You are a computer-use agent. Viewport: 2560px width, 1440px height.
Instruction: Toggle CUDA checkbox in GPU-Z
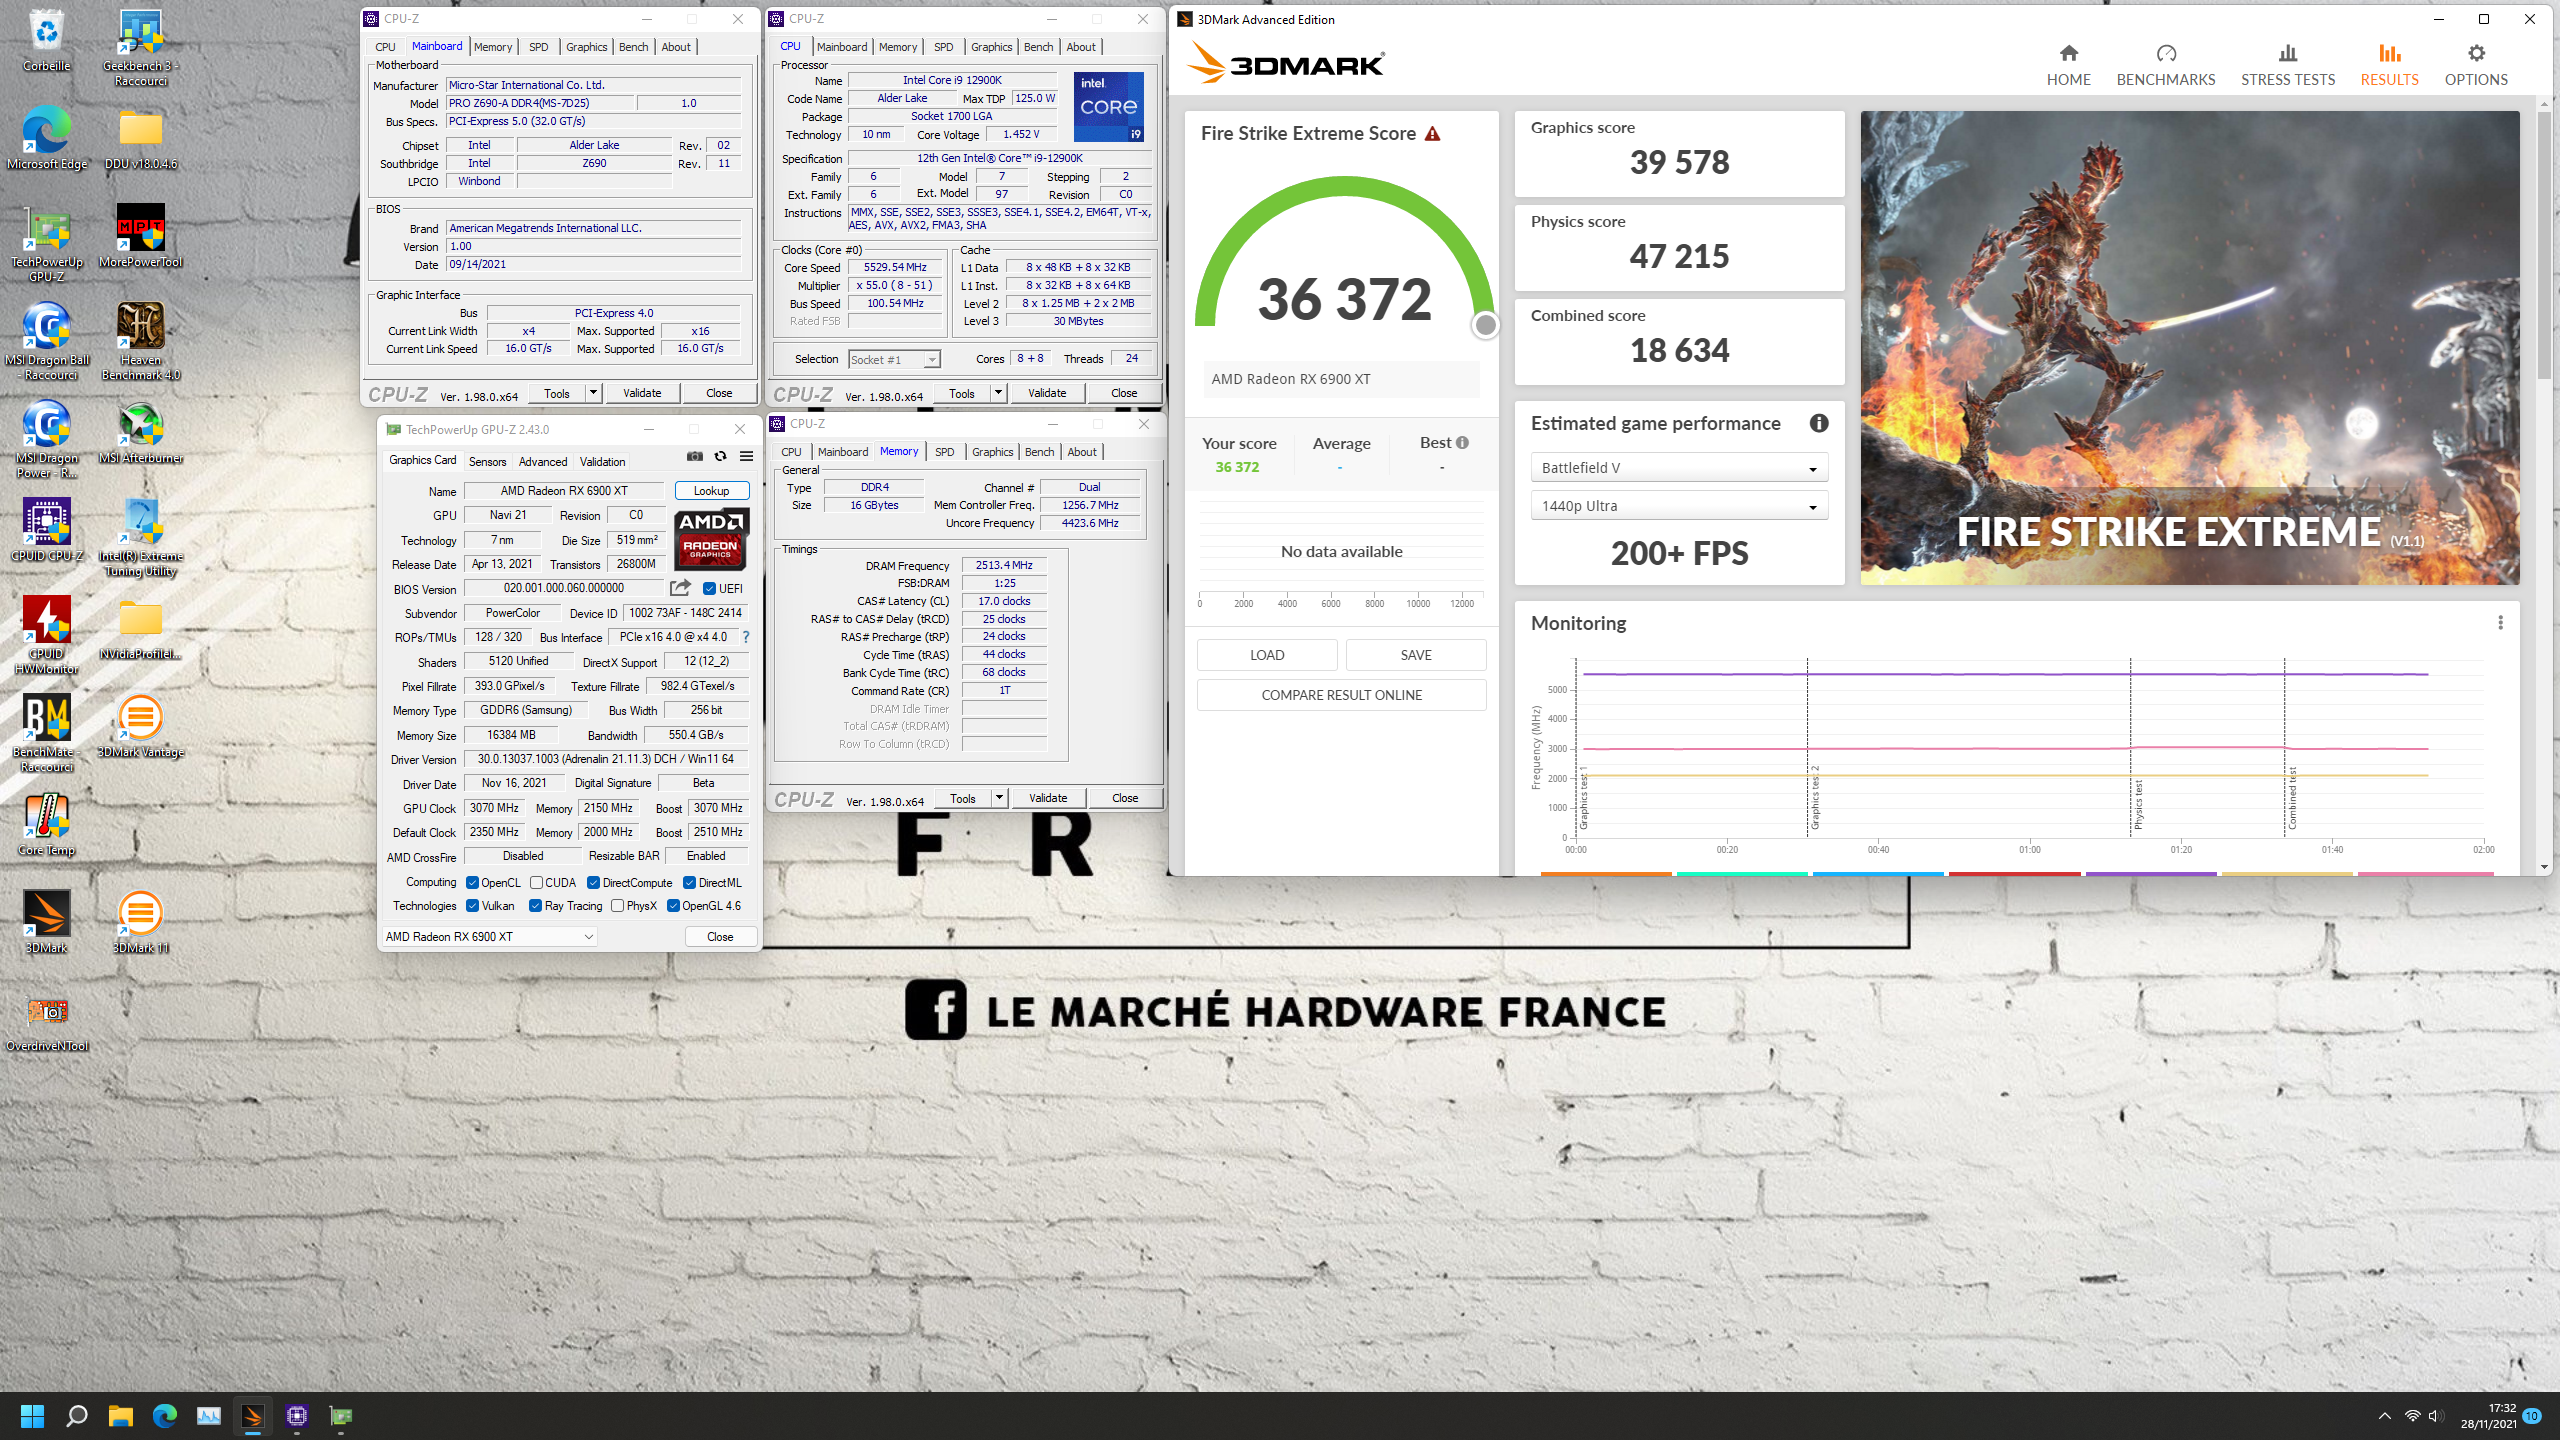point(536,883)
